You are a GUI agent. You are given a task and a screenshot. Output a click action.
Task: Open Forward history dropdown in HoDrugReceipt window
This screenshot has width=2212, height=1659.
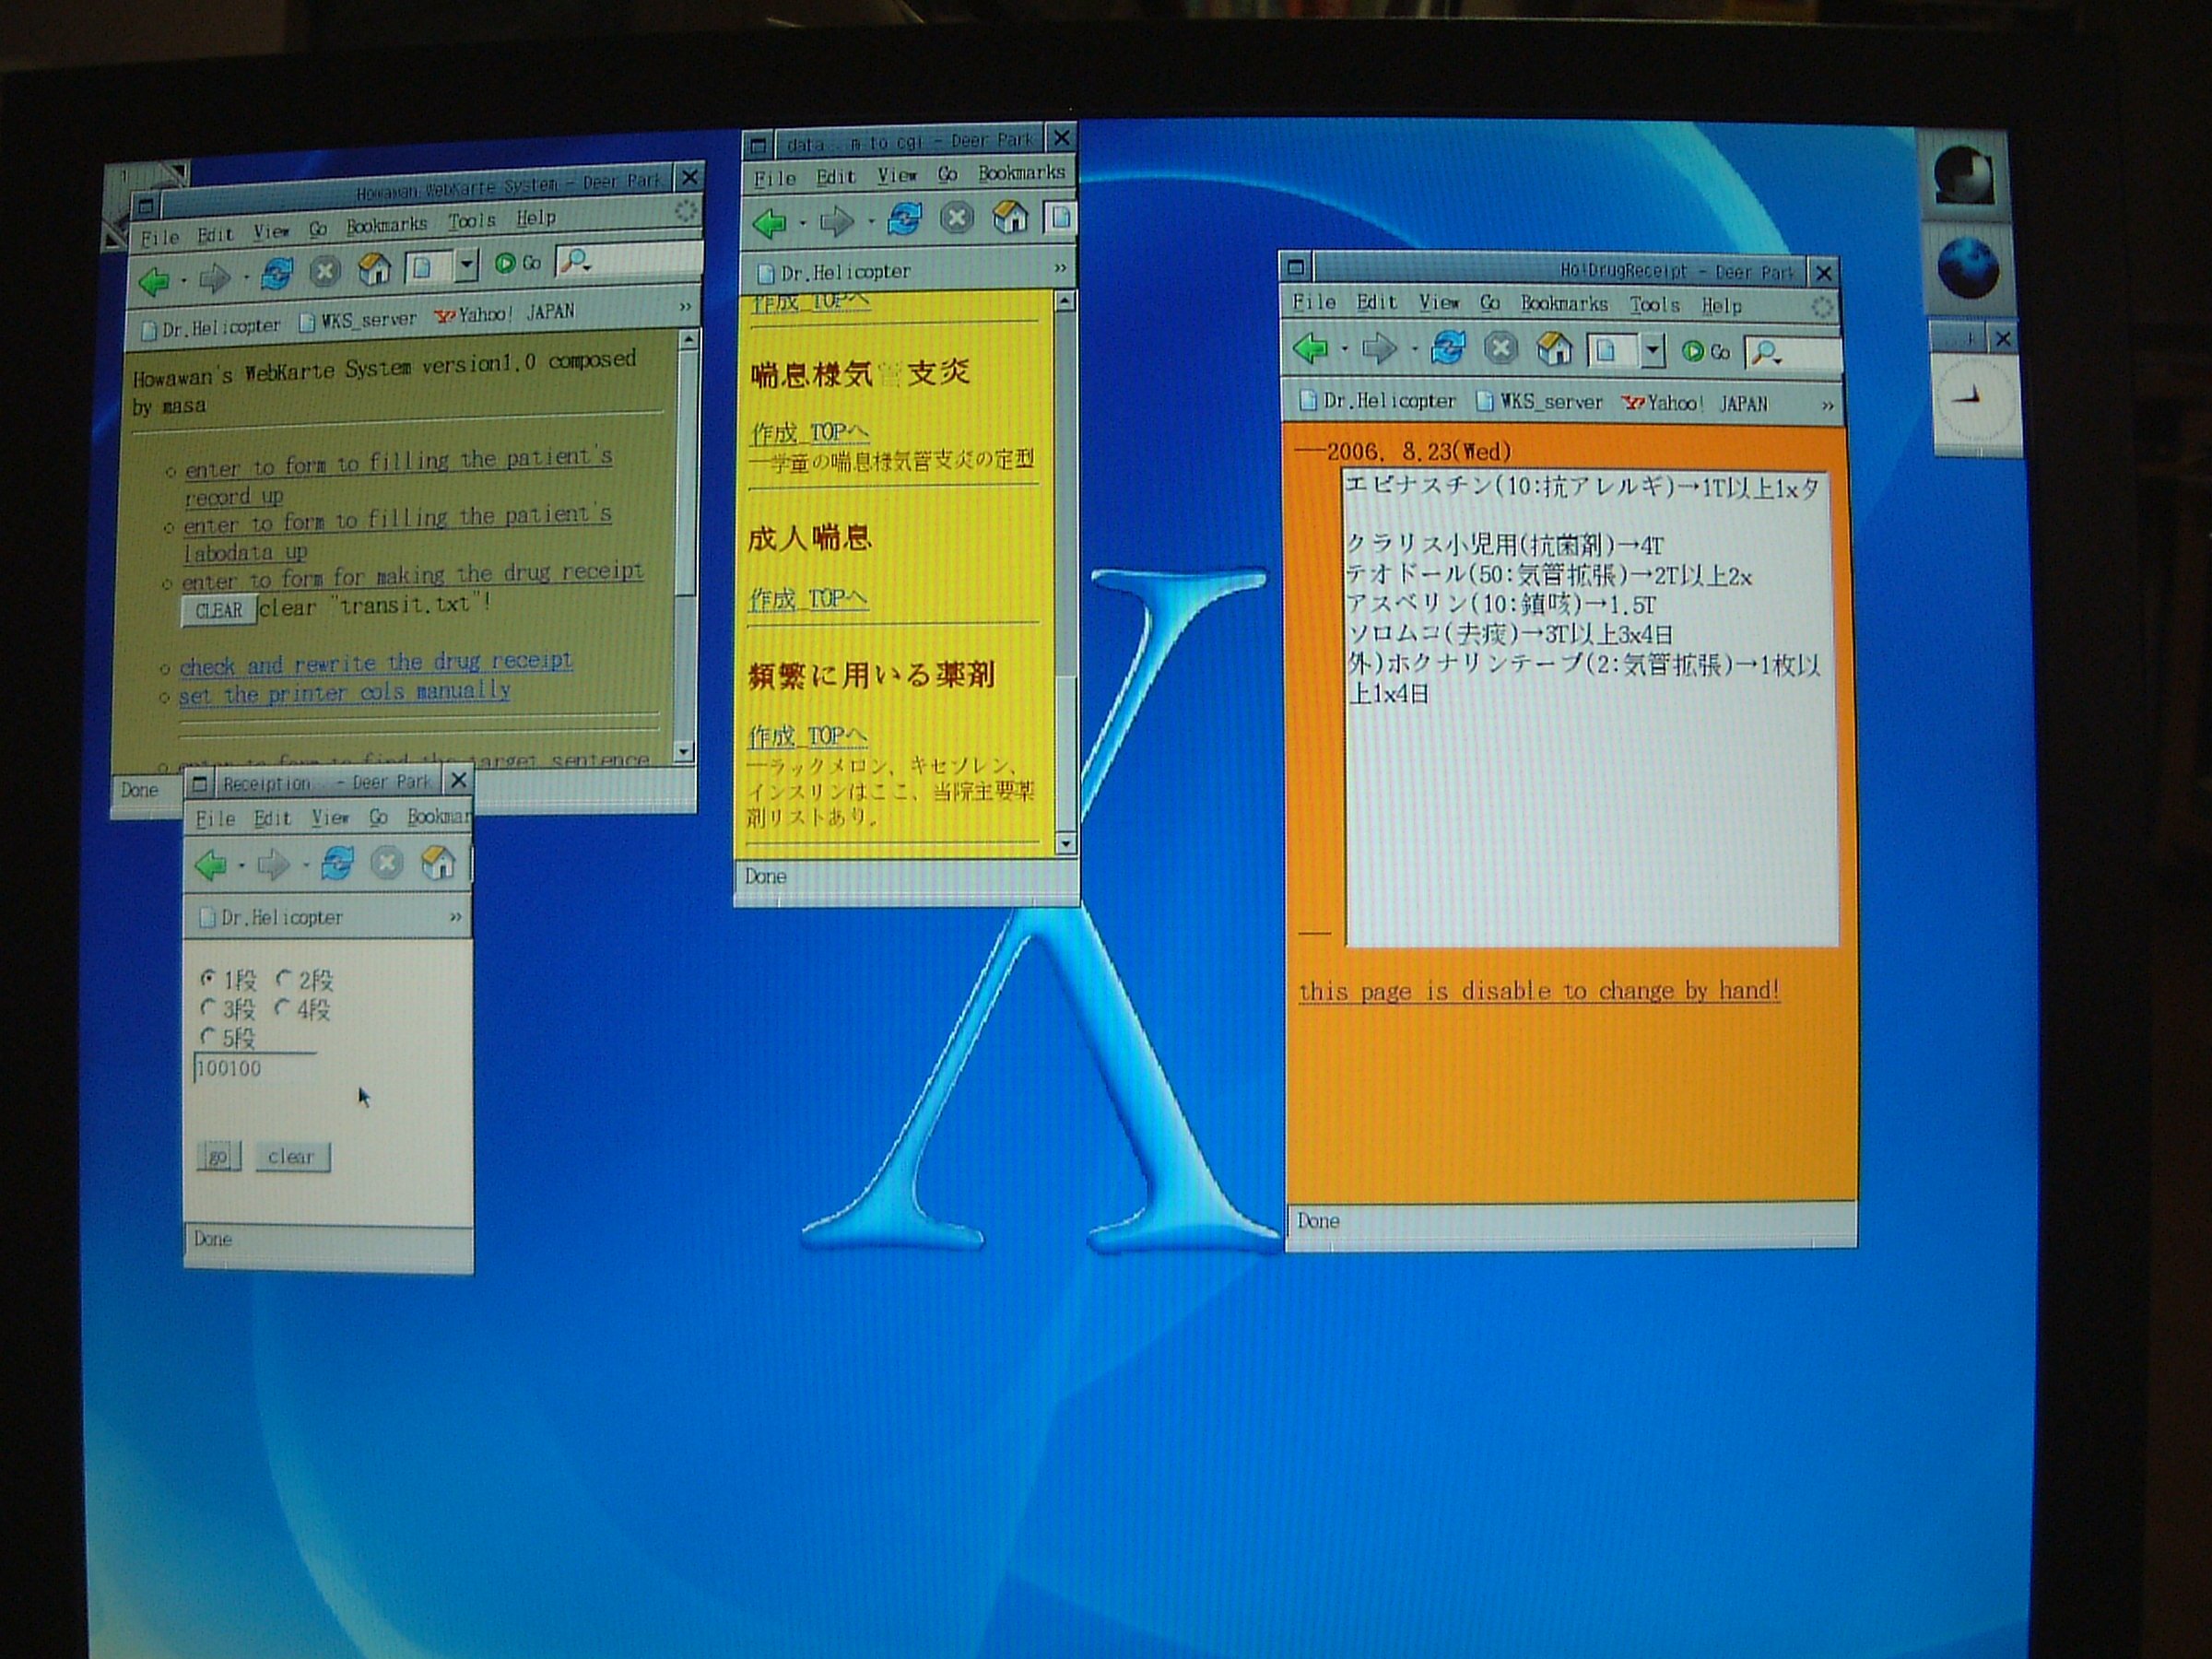[x=1414, y=350]
